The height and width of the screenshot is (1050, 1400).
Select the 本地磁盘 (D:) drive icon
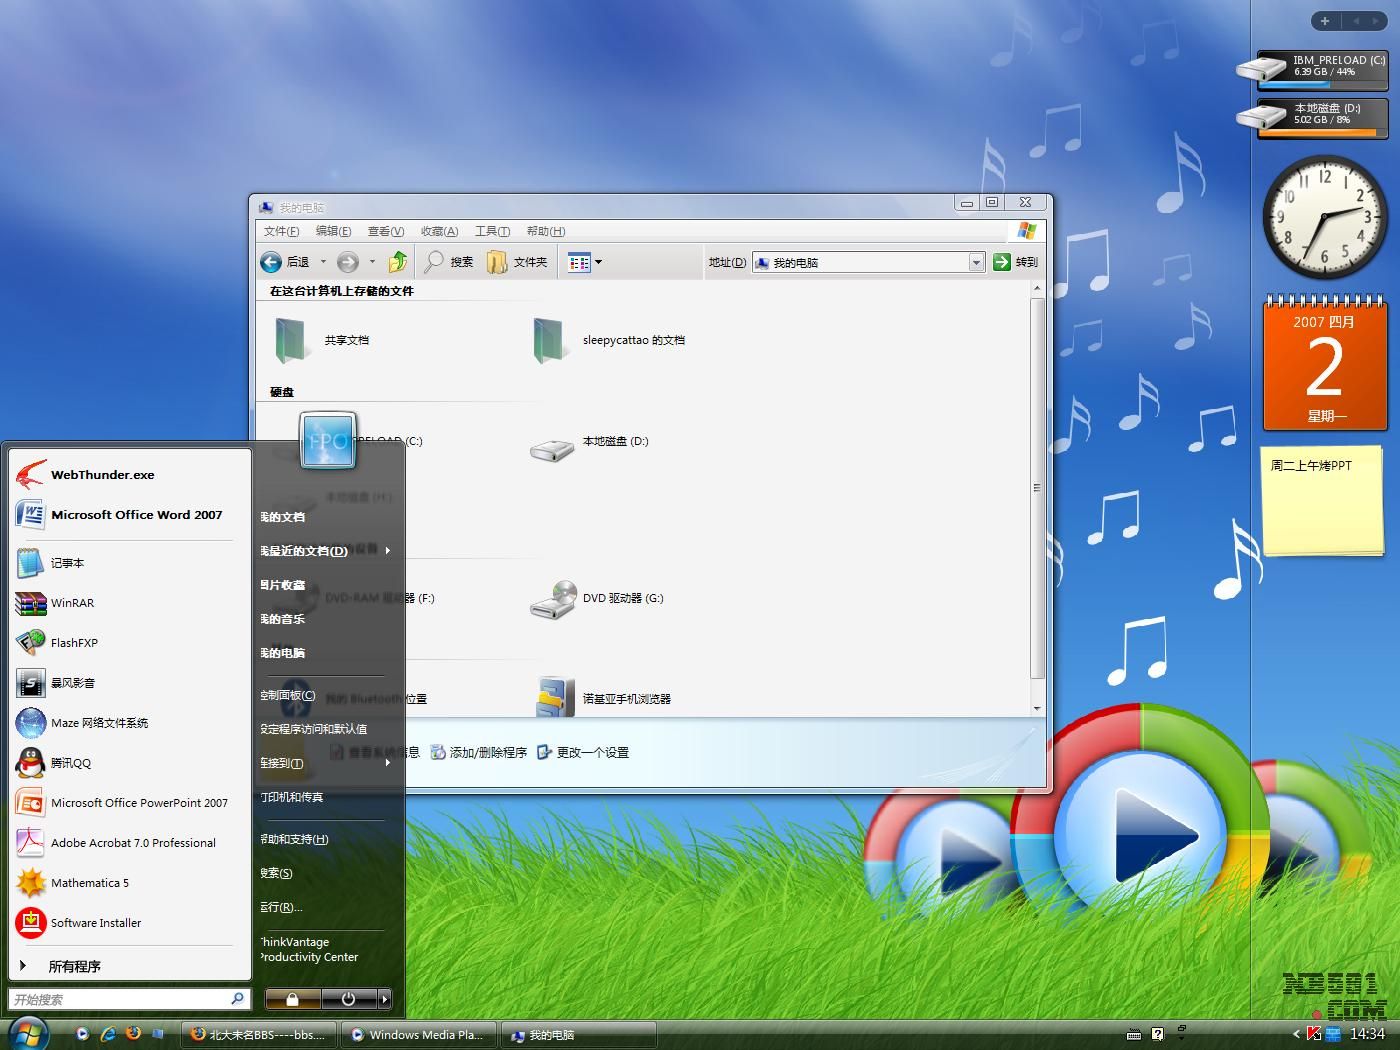coord(552,449)
